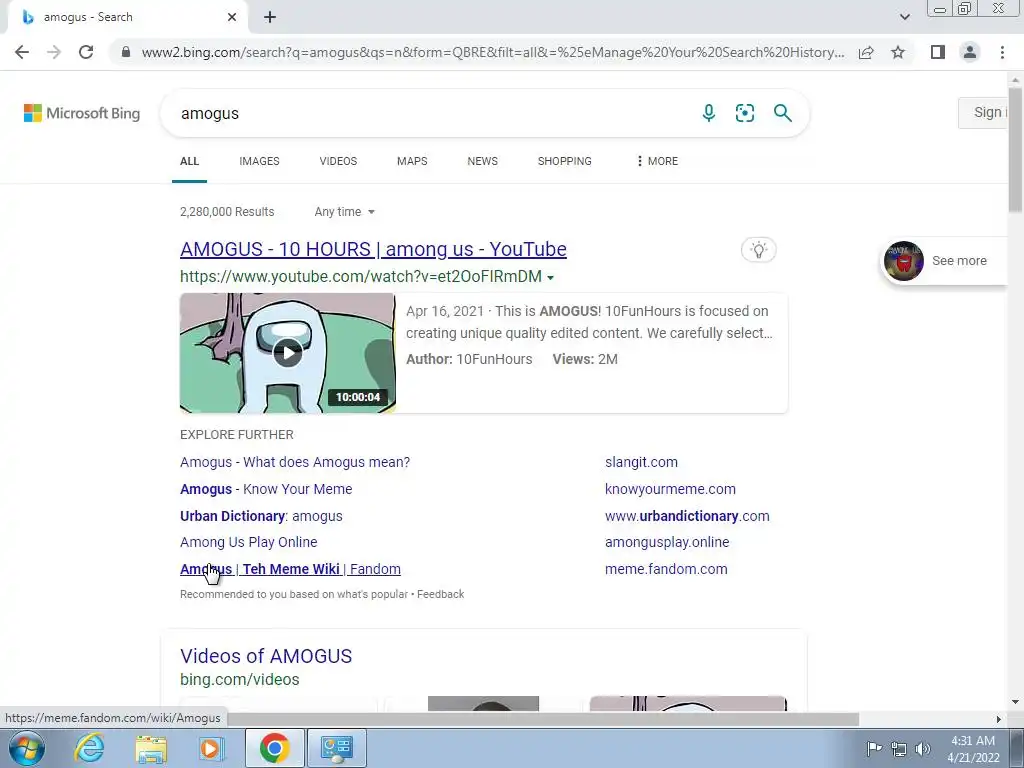Click the browser forward arrow
The height and width of the screenshot is (768, 1024).
(54, 52)
